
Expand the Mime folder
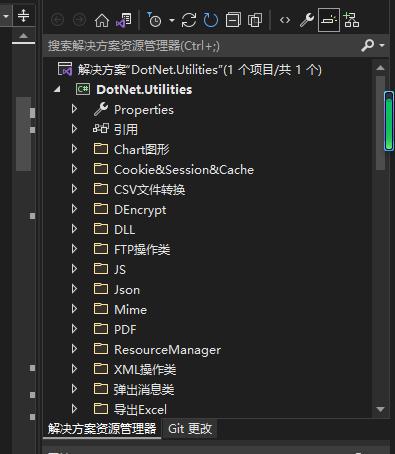(x=74, y=309)
